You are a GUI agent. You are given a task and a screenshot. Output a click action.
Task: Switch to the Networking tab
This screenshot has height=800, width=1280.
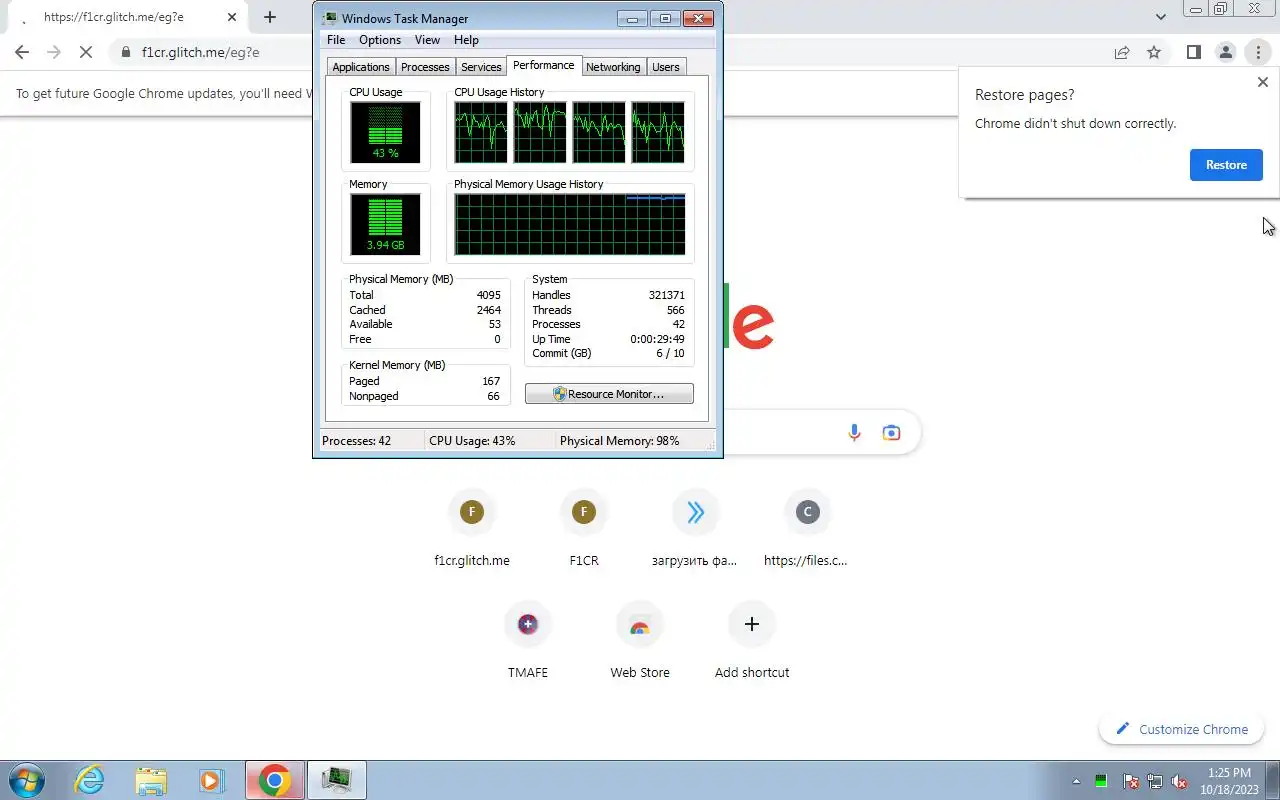point(613,67)
